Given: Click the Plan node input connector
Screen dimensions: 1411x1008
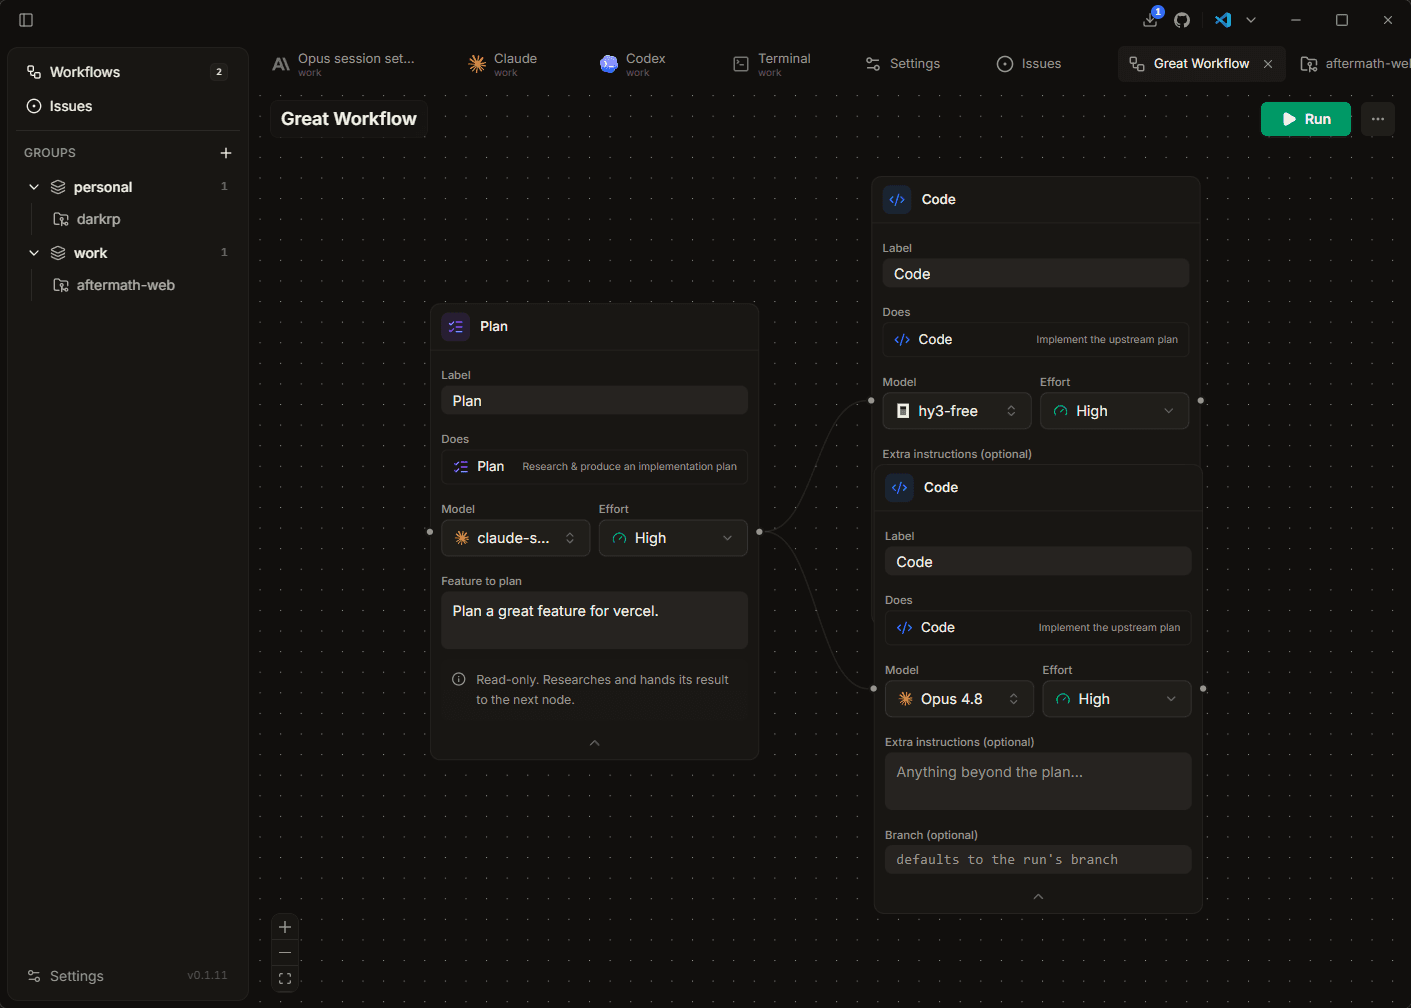Looking at the screenshot, I should pos(430,532).
